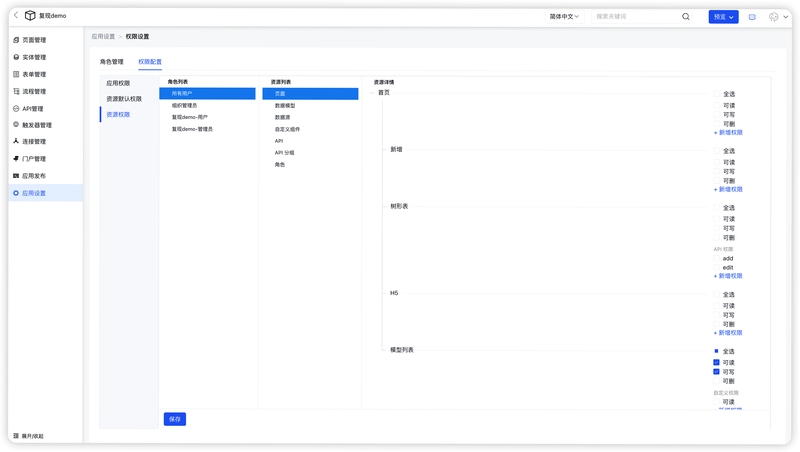Screen dimensions: 800x452
Task: Check 可删 for 模型列表
Action: pyautogui.click(x=716, y=381)
